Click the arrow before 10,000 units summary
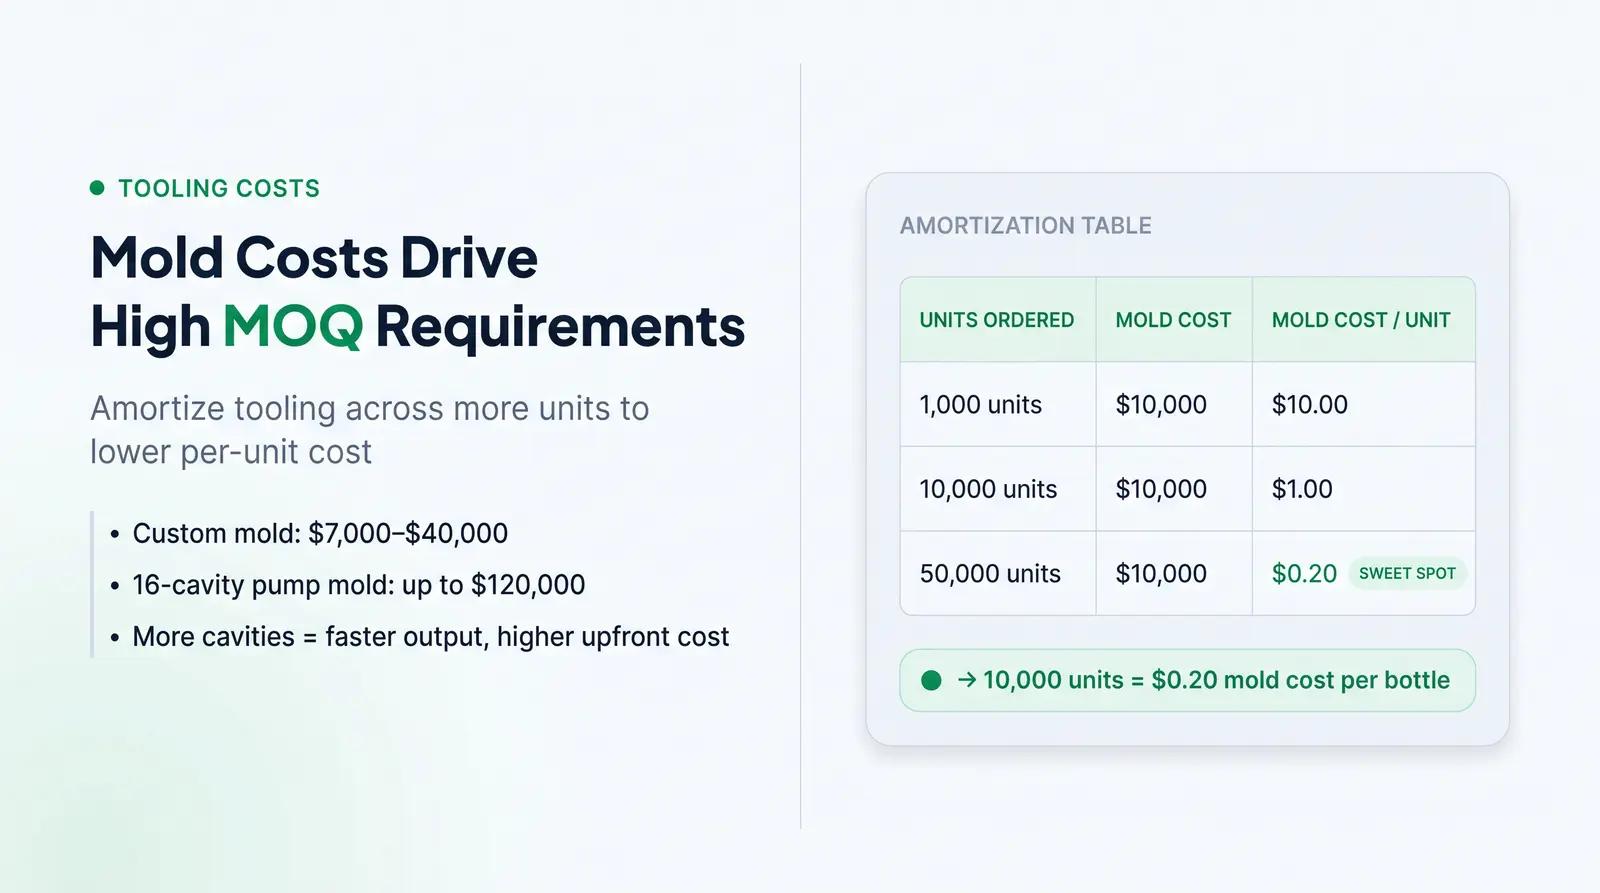1600x893 pixels. pyautogui.click(x=967, y=680)
